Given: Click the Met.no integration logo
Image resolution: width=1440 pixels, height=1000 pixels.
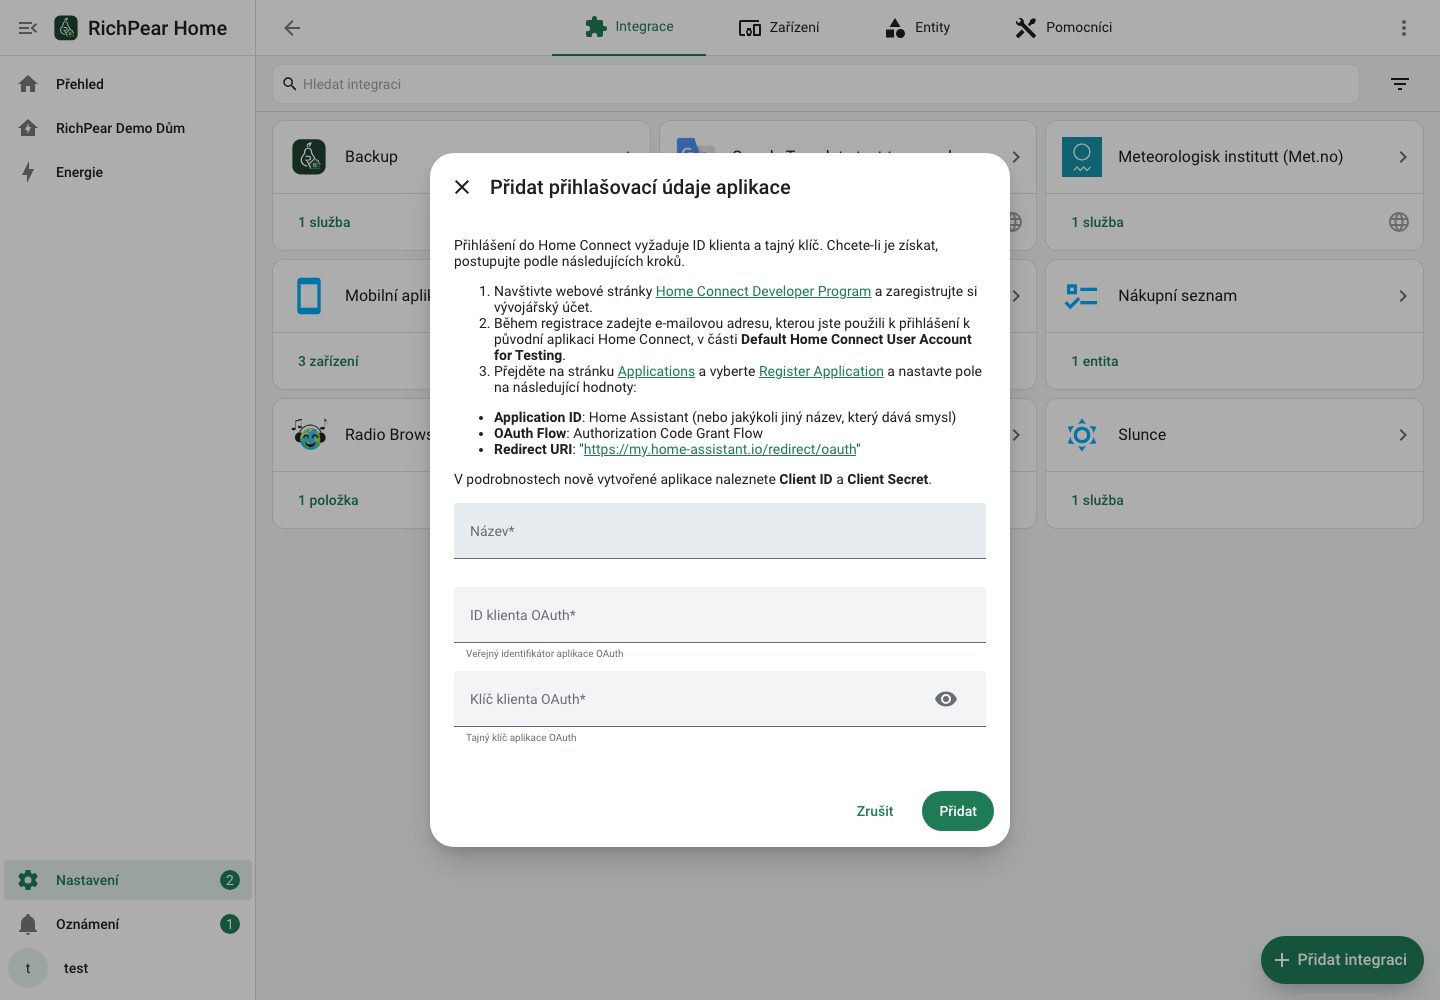Looking at the screenshot, I should coord(1082,157).
